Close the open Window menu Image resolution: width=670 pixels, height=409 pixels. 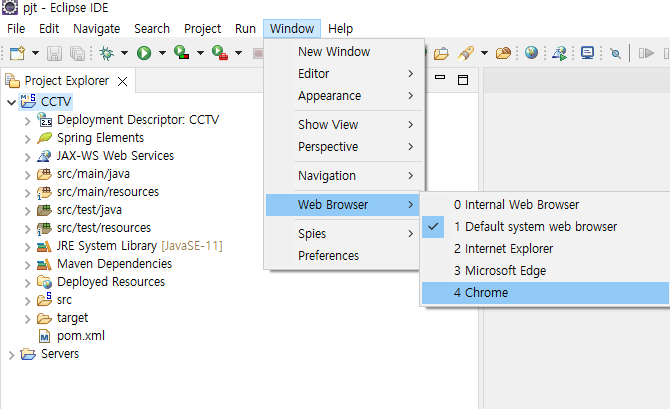pos(292,29)
